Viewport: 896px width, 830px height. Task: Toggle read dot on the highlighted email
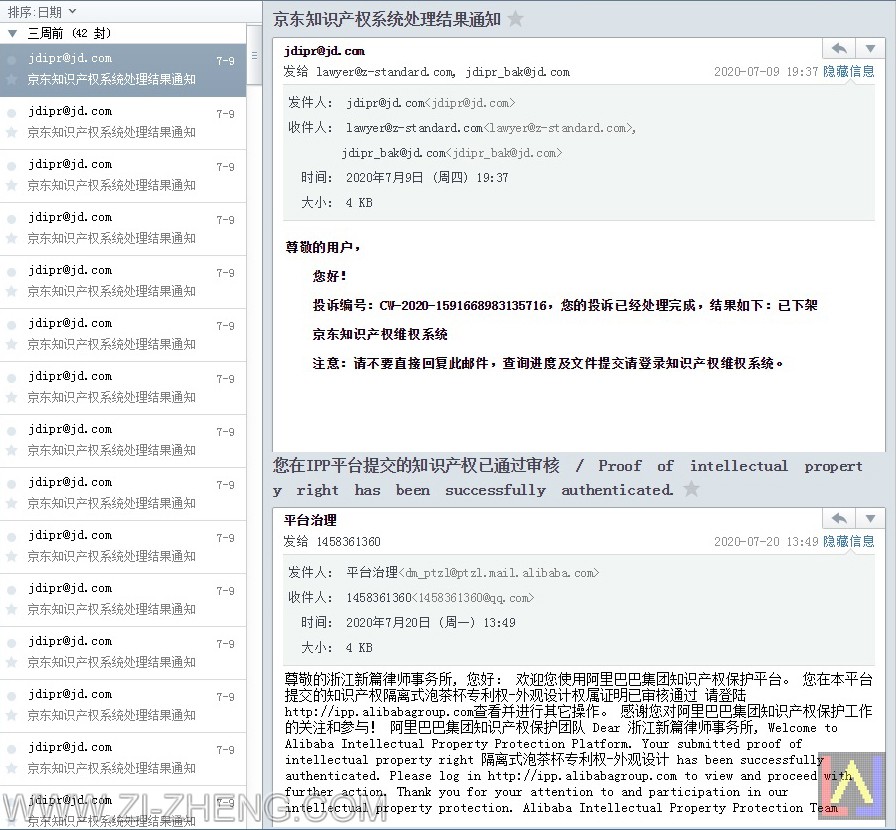pyautogui.click(x=11, y=59)
